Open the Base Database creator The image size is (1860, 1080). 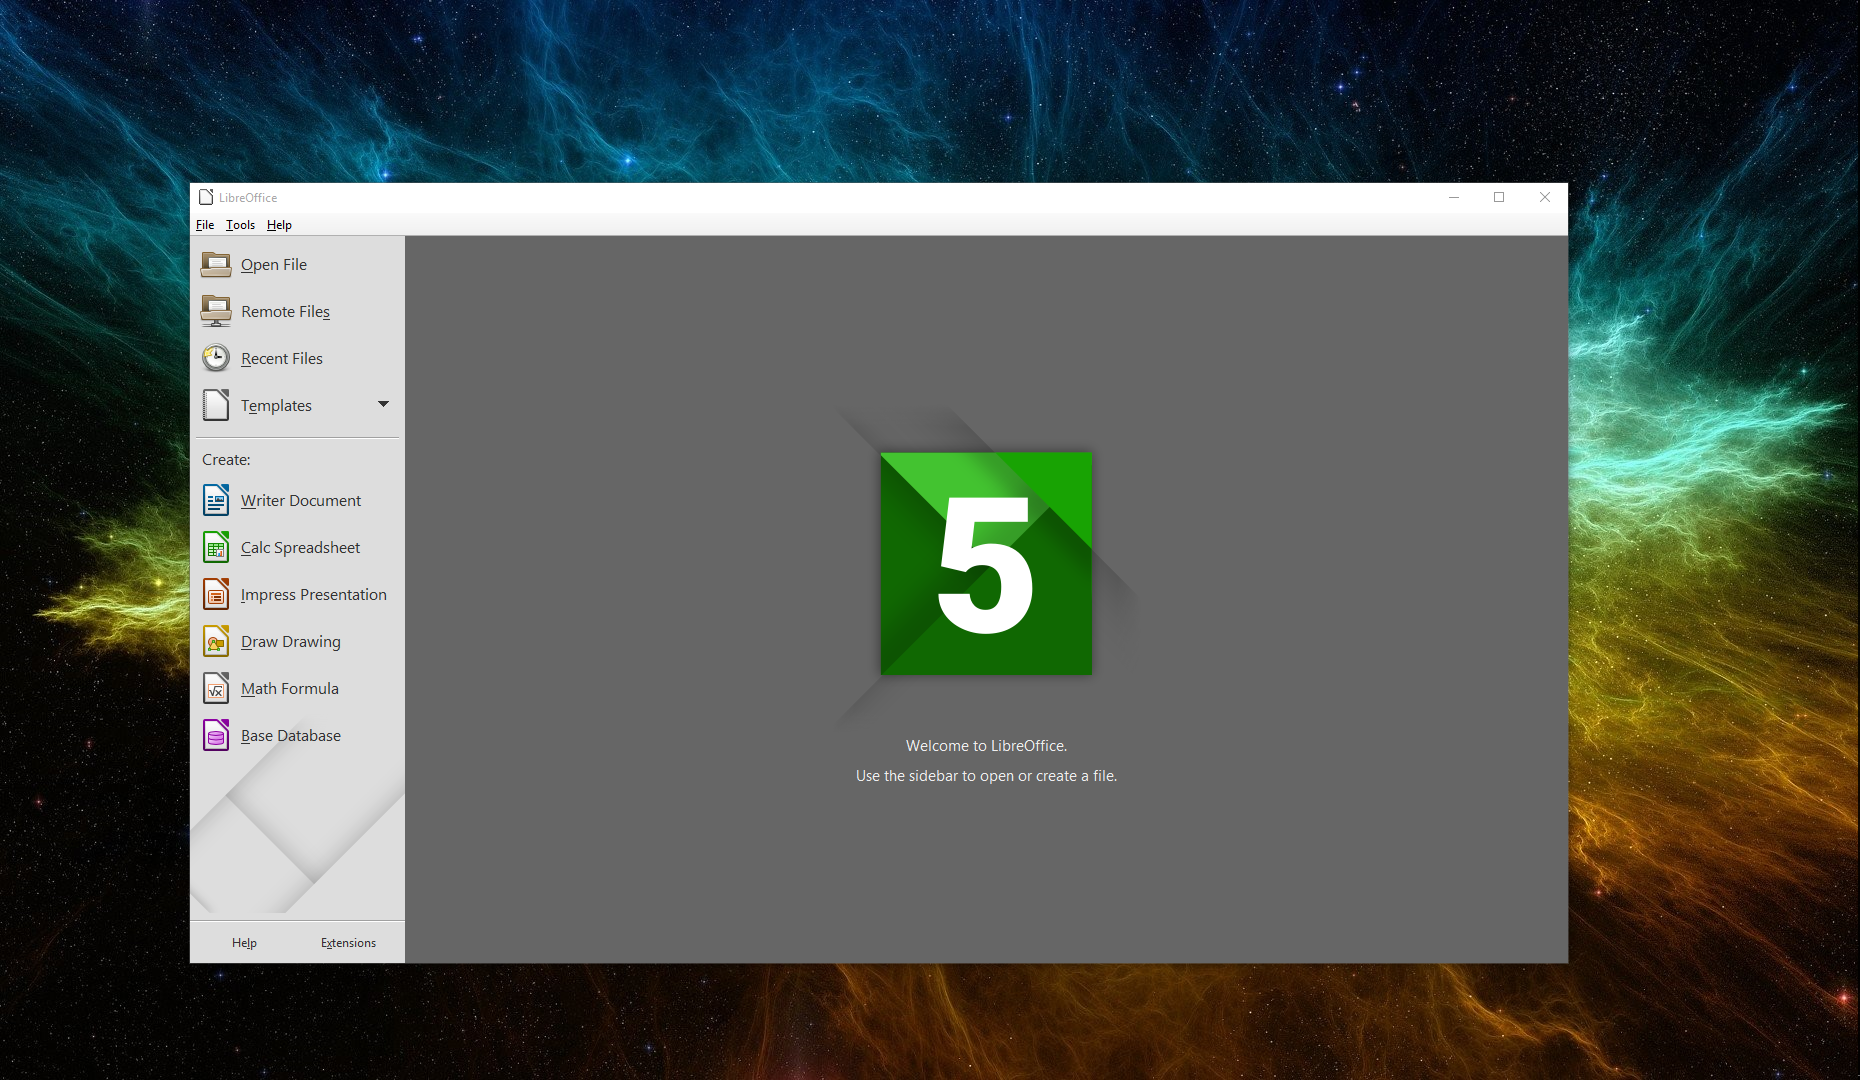point(290,735)
